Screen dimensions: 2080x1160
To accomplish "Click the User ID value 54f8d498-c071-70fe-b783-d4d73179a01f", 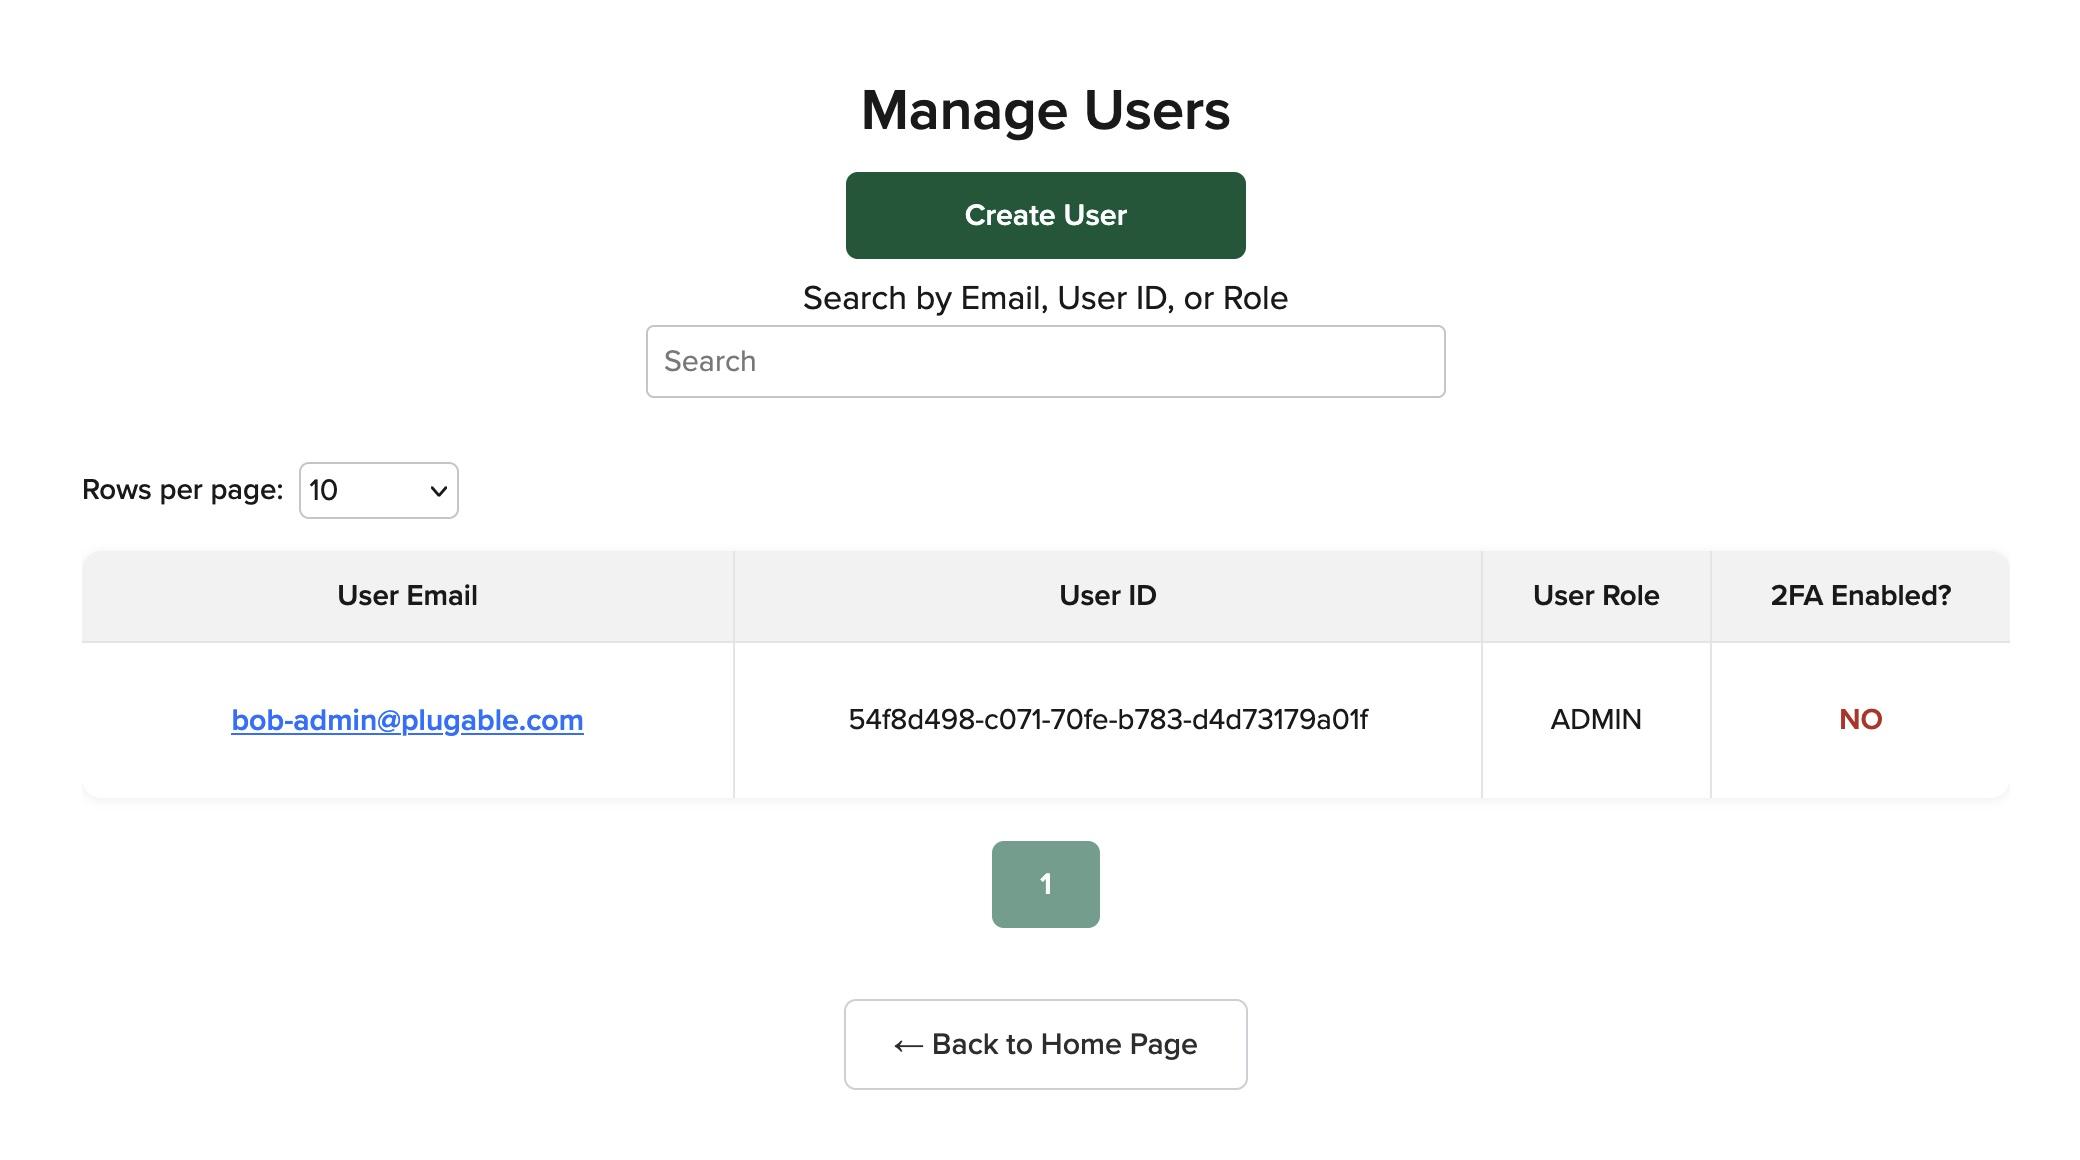I will click(1108, 719).
